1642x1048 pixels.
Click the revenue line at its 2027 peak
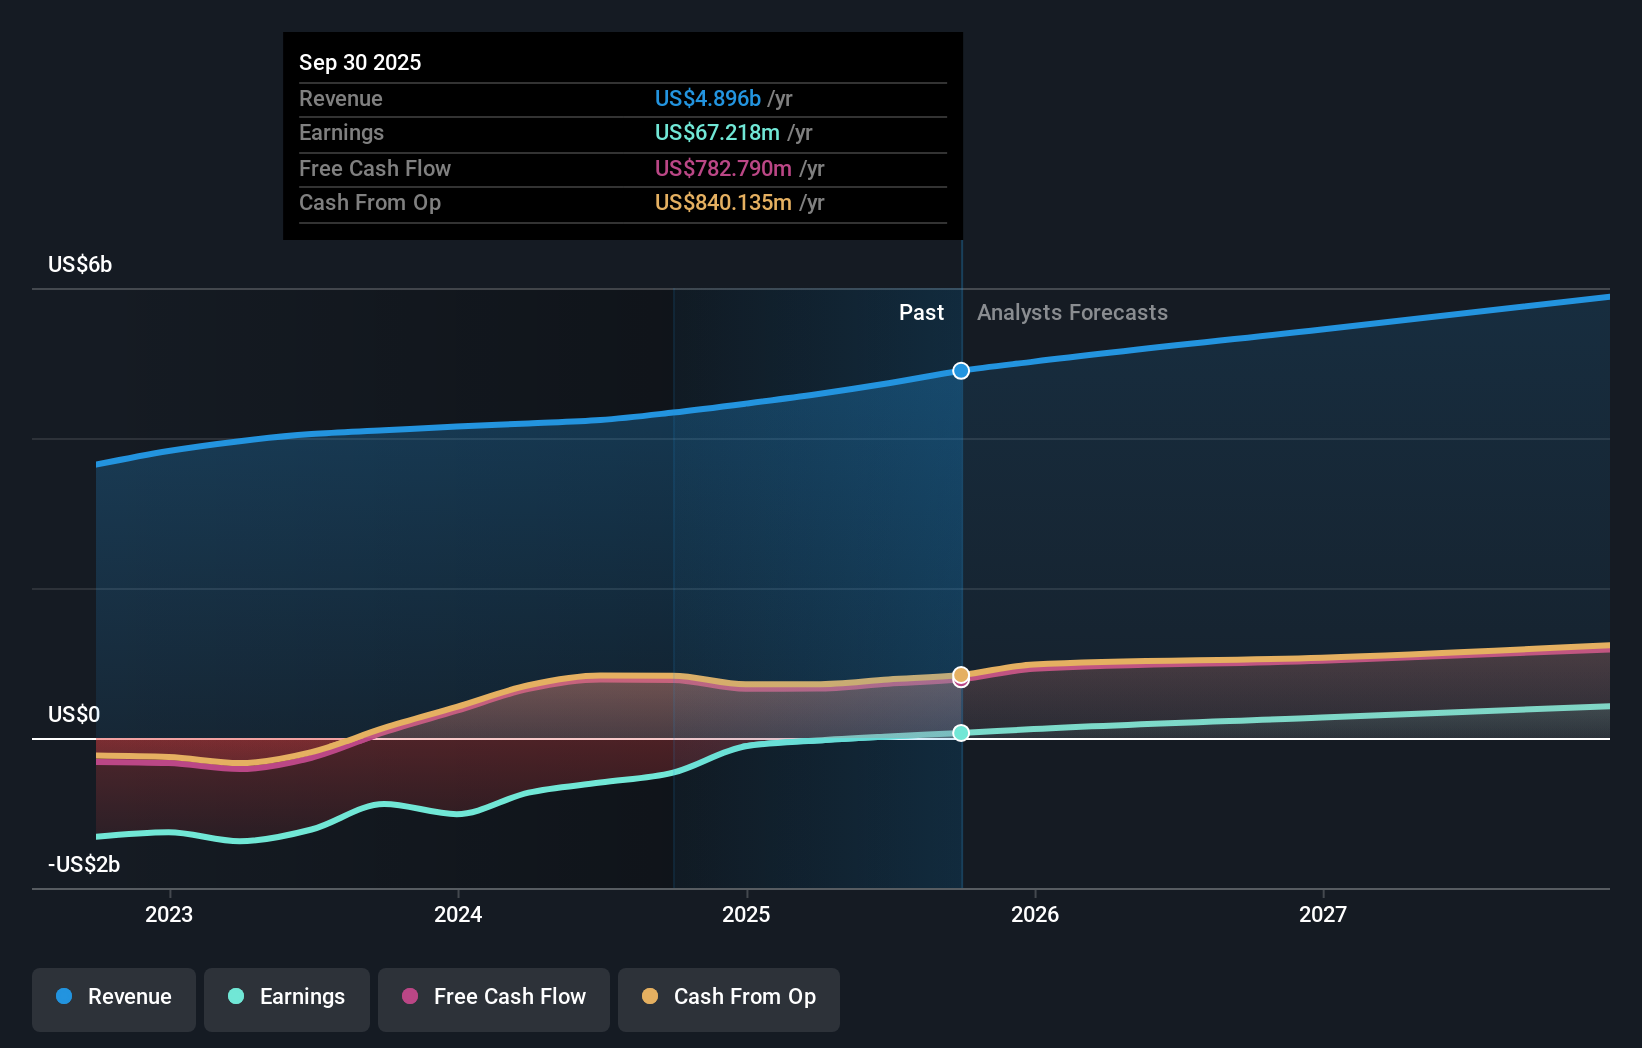click(1607, 296)
